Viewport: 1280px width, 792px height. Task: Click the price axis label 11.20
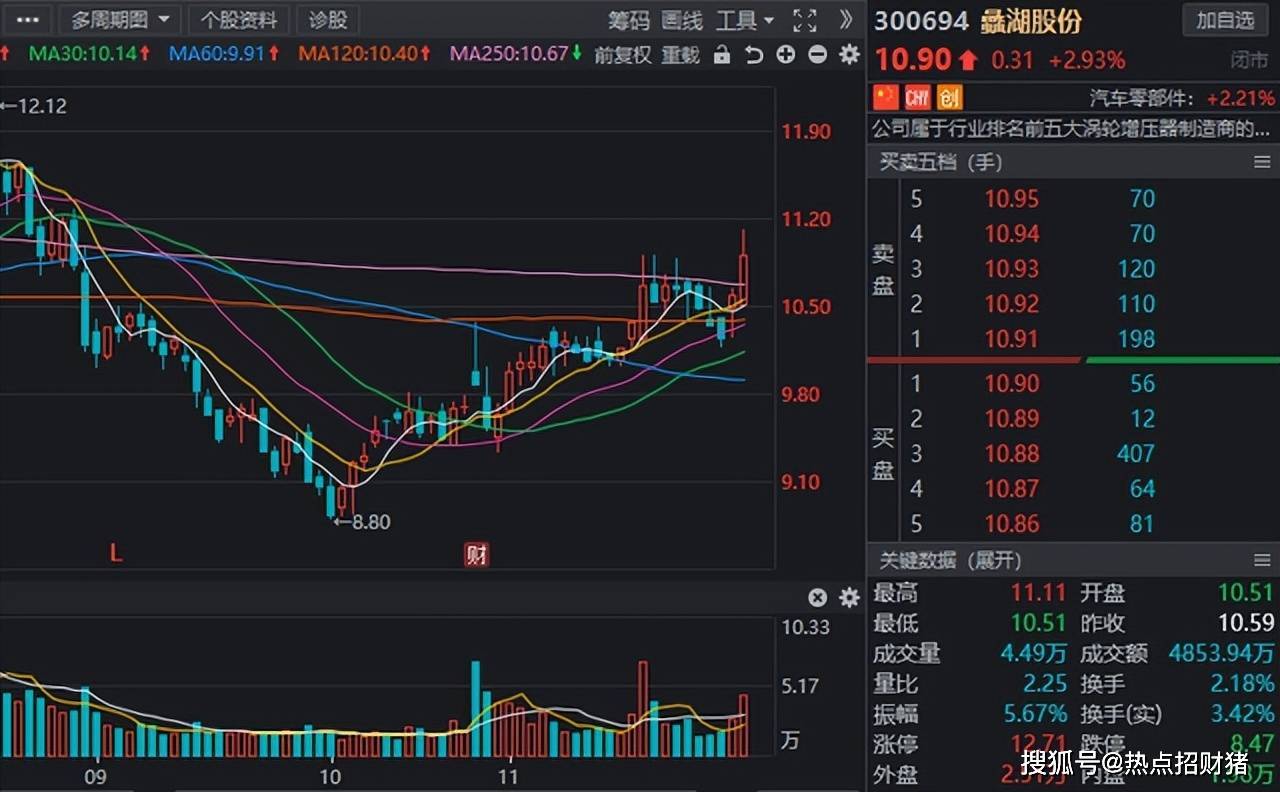click(x=806, y=220)
